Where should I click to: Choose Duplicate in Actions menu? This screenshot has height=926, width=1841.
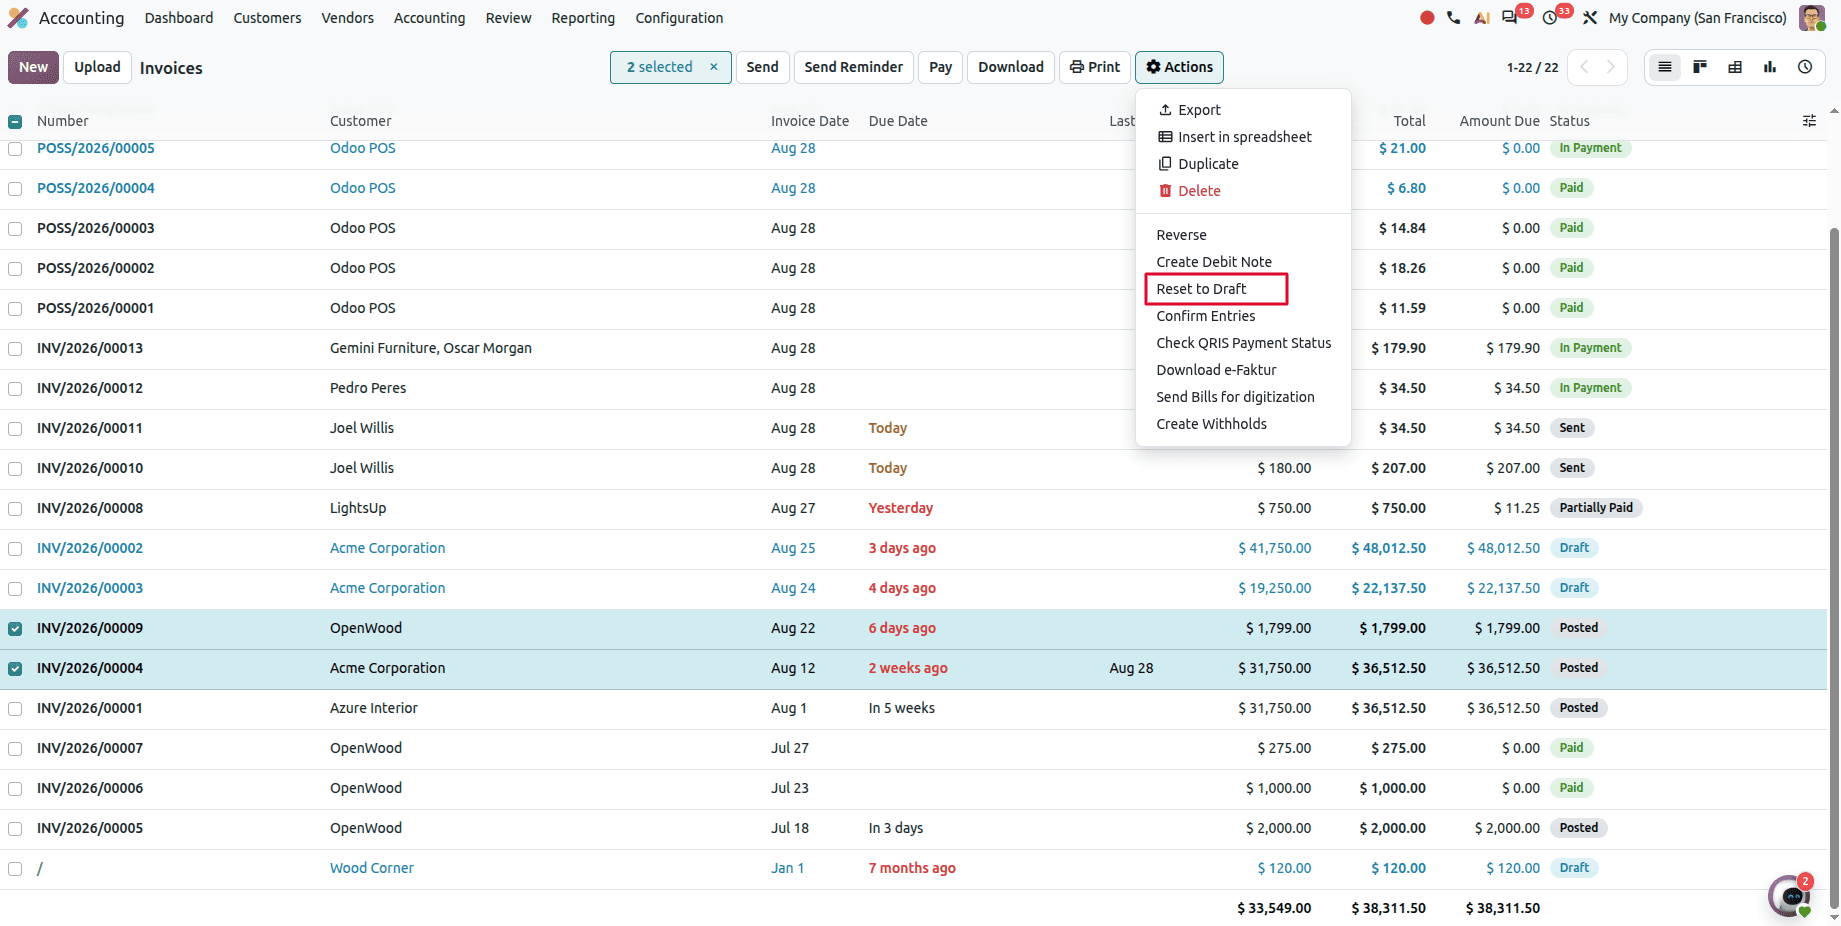pos(1243,164)
